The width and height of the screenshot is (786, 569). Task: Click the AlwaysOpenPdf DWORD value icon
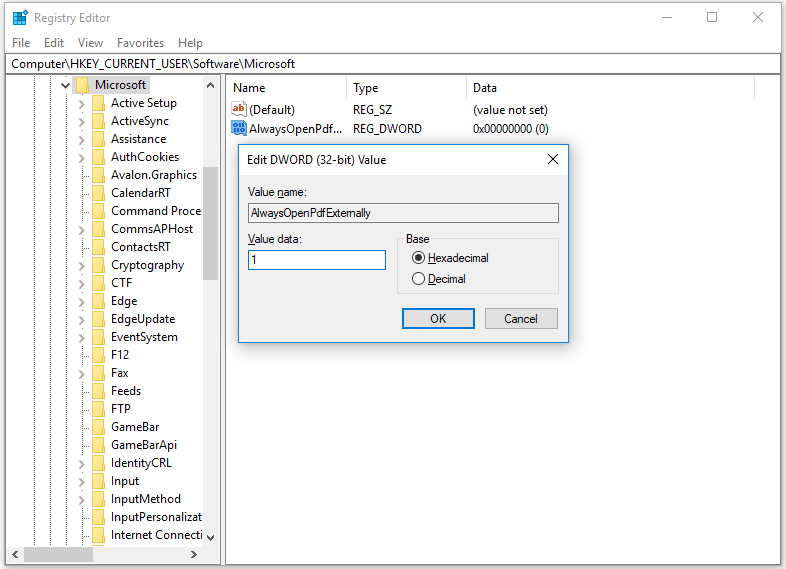pyautogui.click(x=239, y=128)
